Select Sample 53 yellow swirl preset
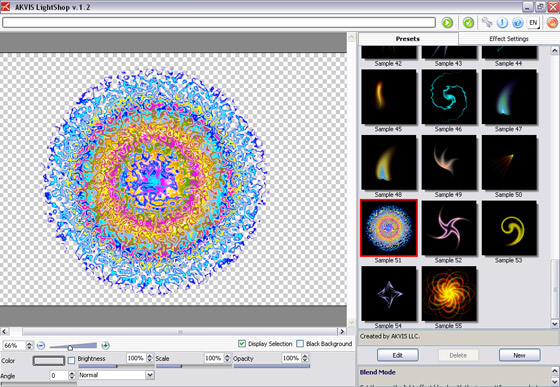 point(509,228)
